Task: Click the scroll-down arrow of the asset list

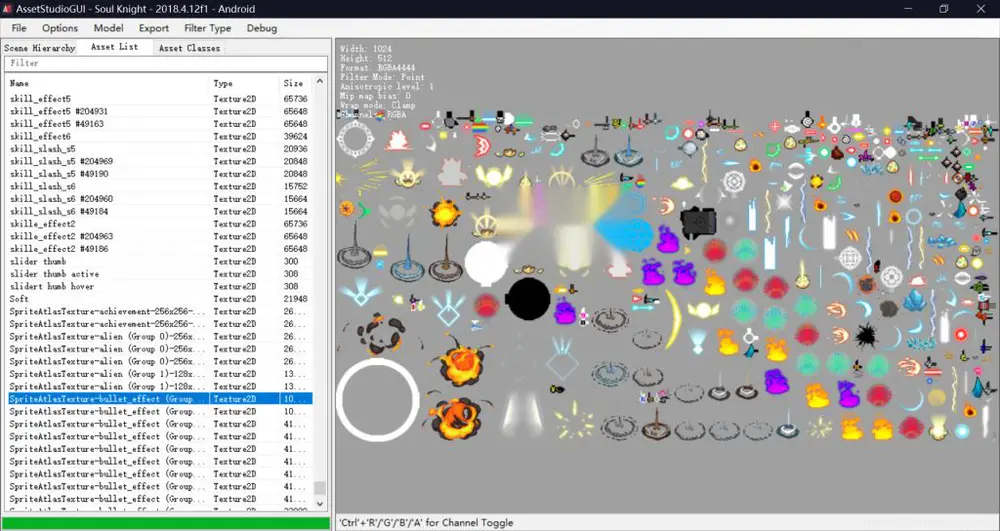Action: (320, 504)
